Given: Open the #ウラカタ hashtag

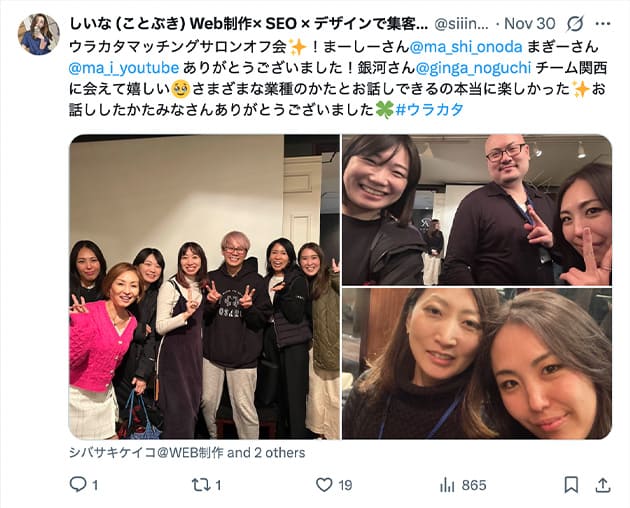Looking at the screenshot, I should click(x=430, y=109).
